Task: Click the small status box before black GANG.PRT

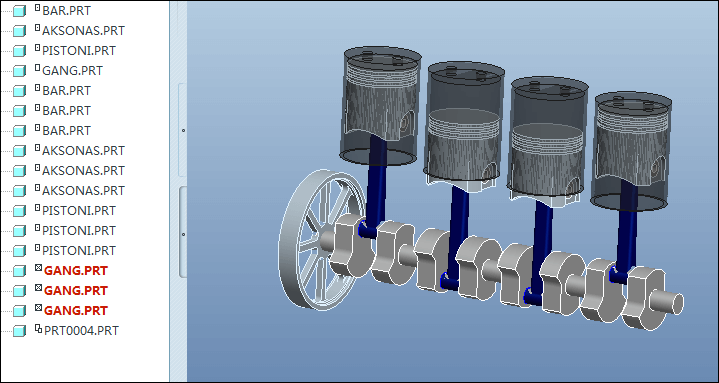Action: 38,68
